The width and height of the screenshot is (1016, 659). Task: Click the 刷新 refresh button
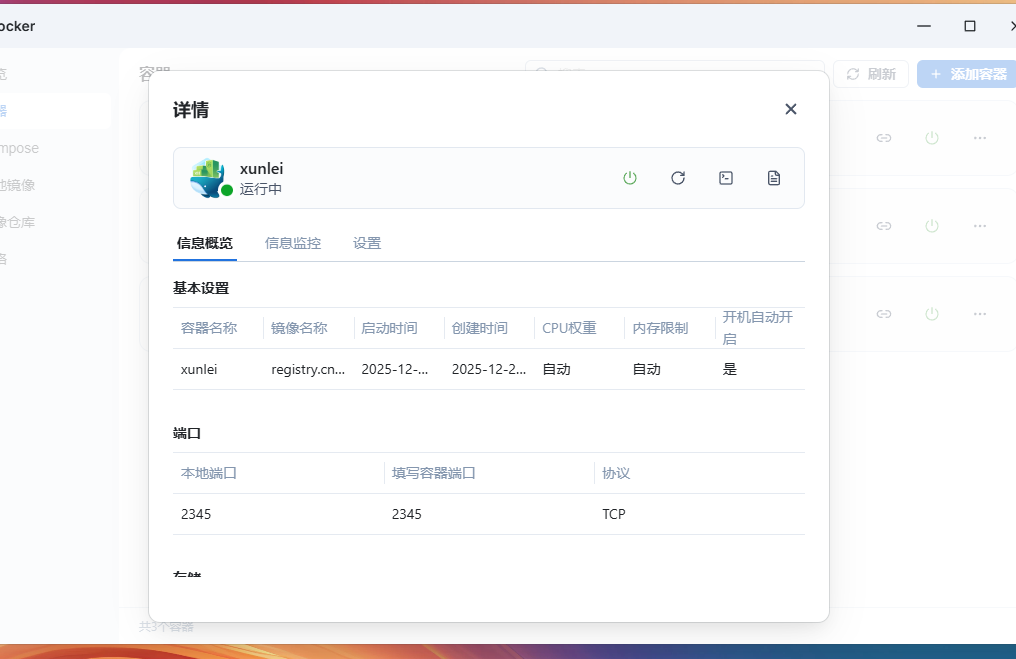870,73
